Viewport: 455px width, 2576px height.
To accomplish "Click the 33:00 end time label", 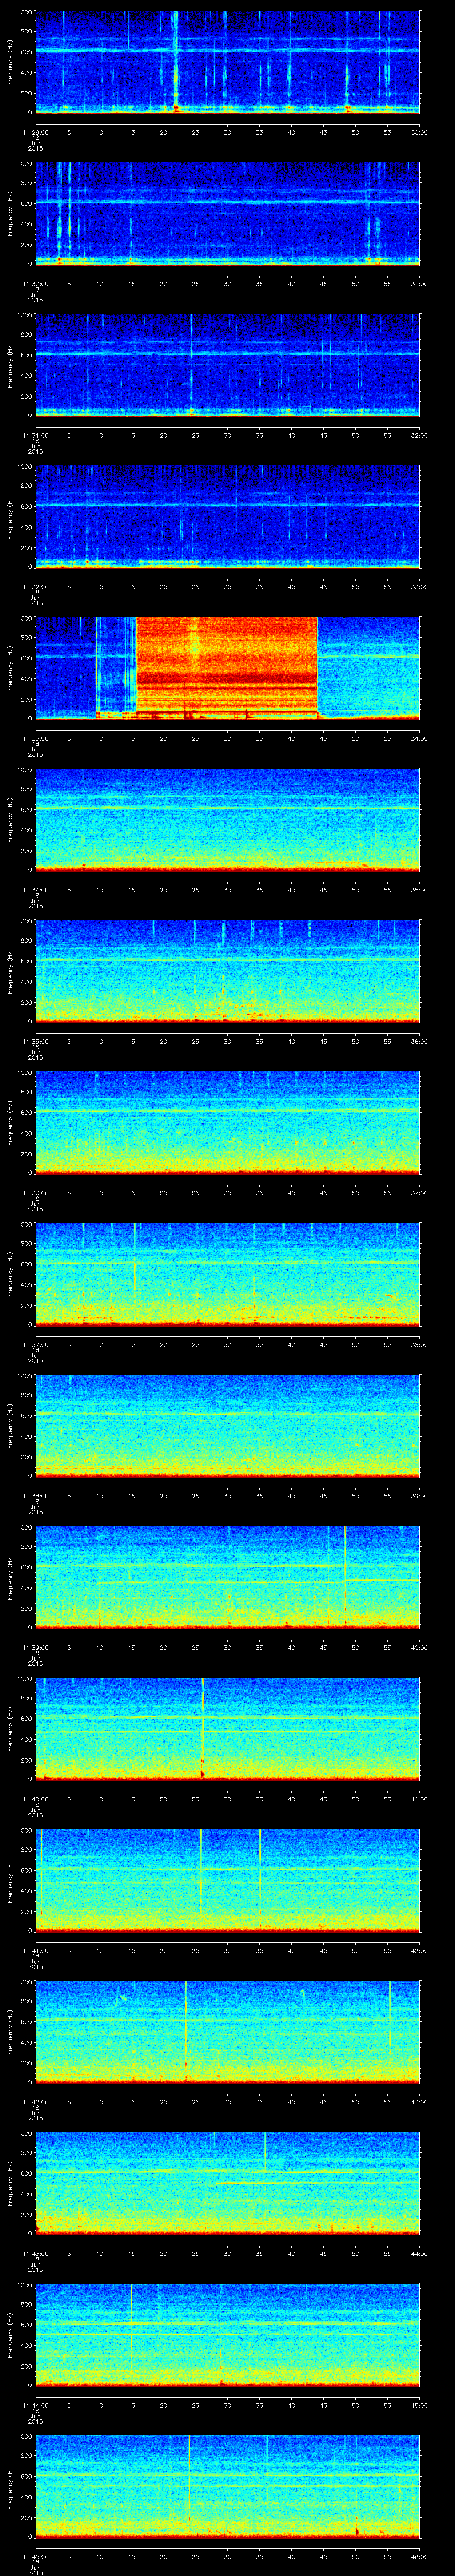I will [420, 587].
